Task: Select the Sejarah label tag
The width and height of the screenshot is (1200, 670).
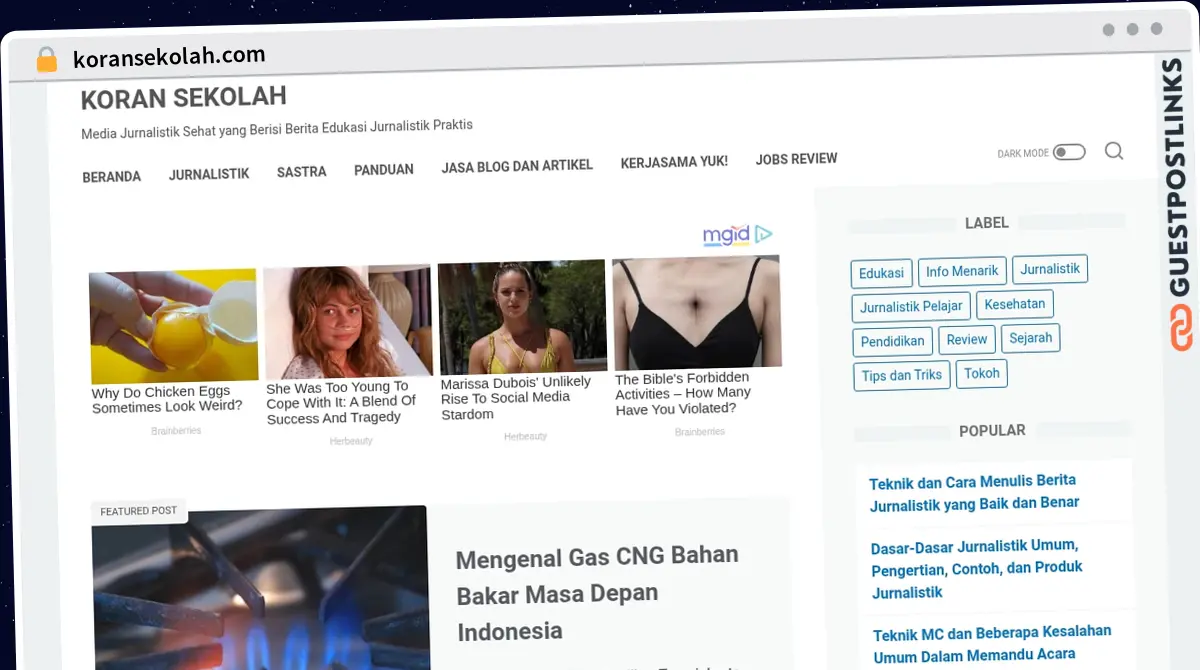Action: point(1030,338)
